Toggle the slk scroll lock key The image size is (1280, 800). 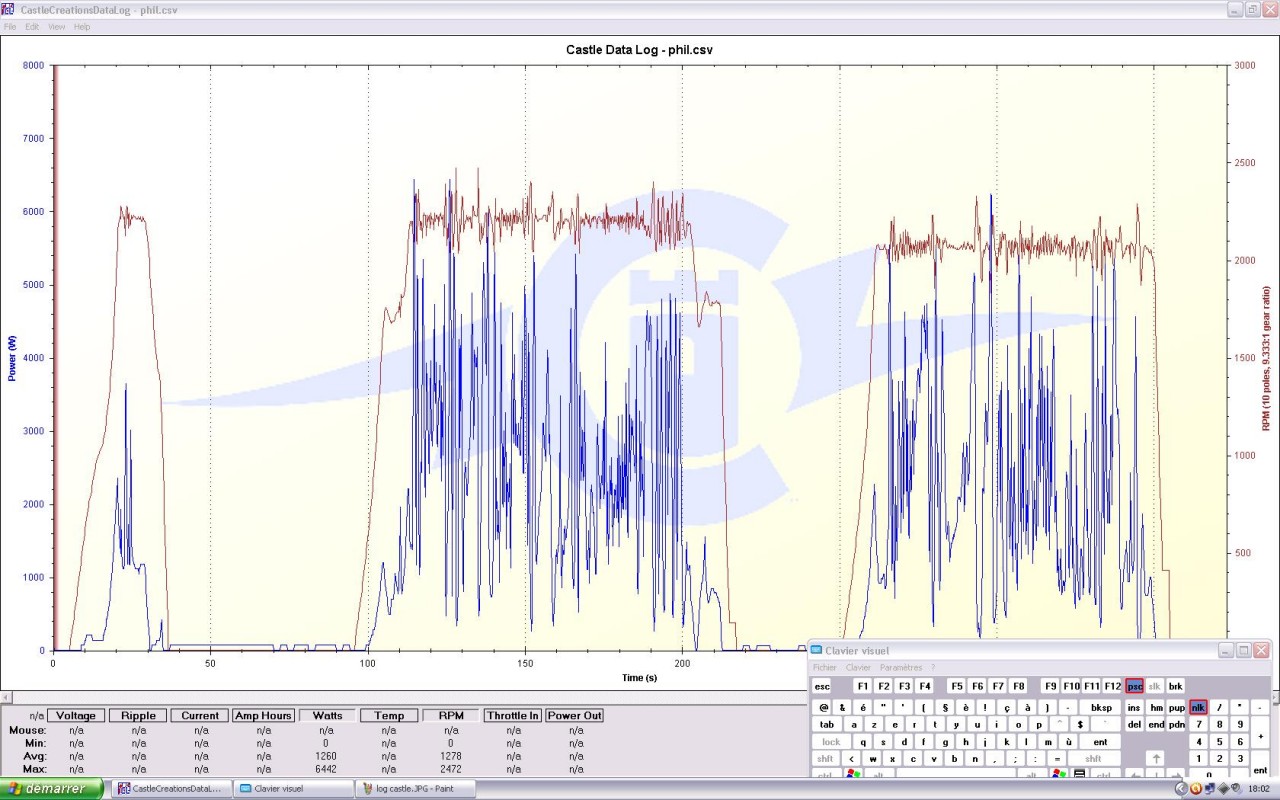(1155, 687)
